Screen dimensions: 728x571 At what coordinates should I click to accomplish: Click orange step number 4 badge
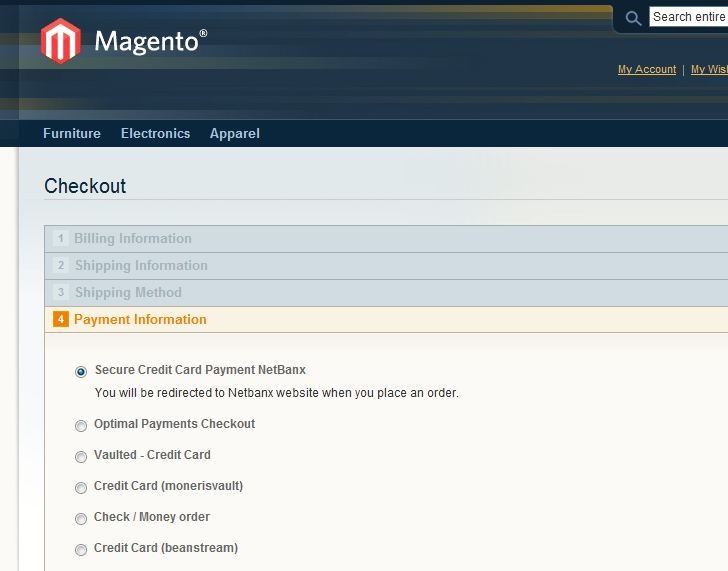point(61,319)
